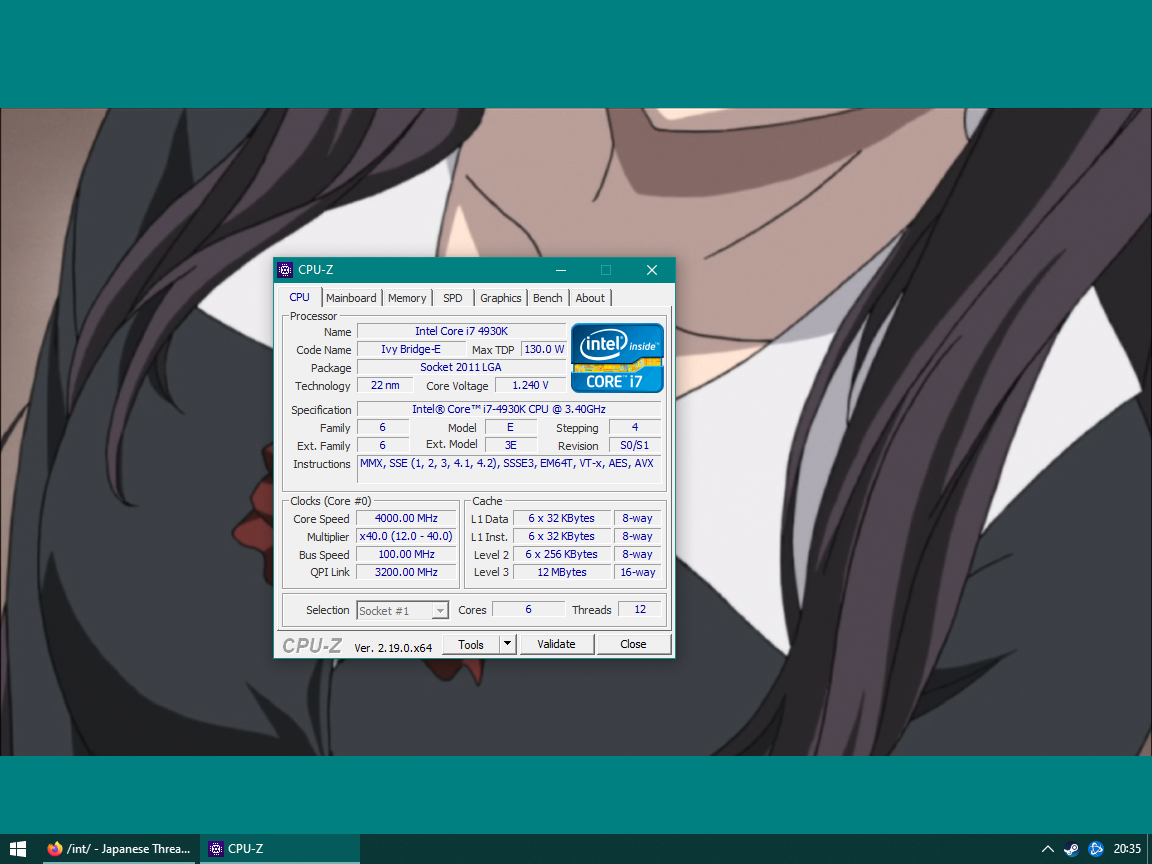Click the Bus Speed value 100.00 MHz

point(406,554)
